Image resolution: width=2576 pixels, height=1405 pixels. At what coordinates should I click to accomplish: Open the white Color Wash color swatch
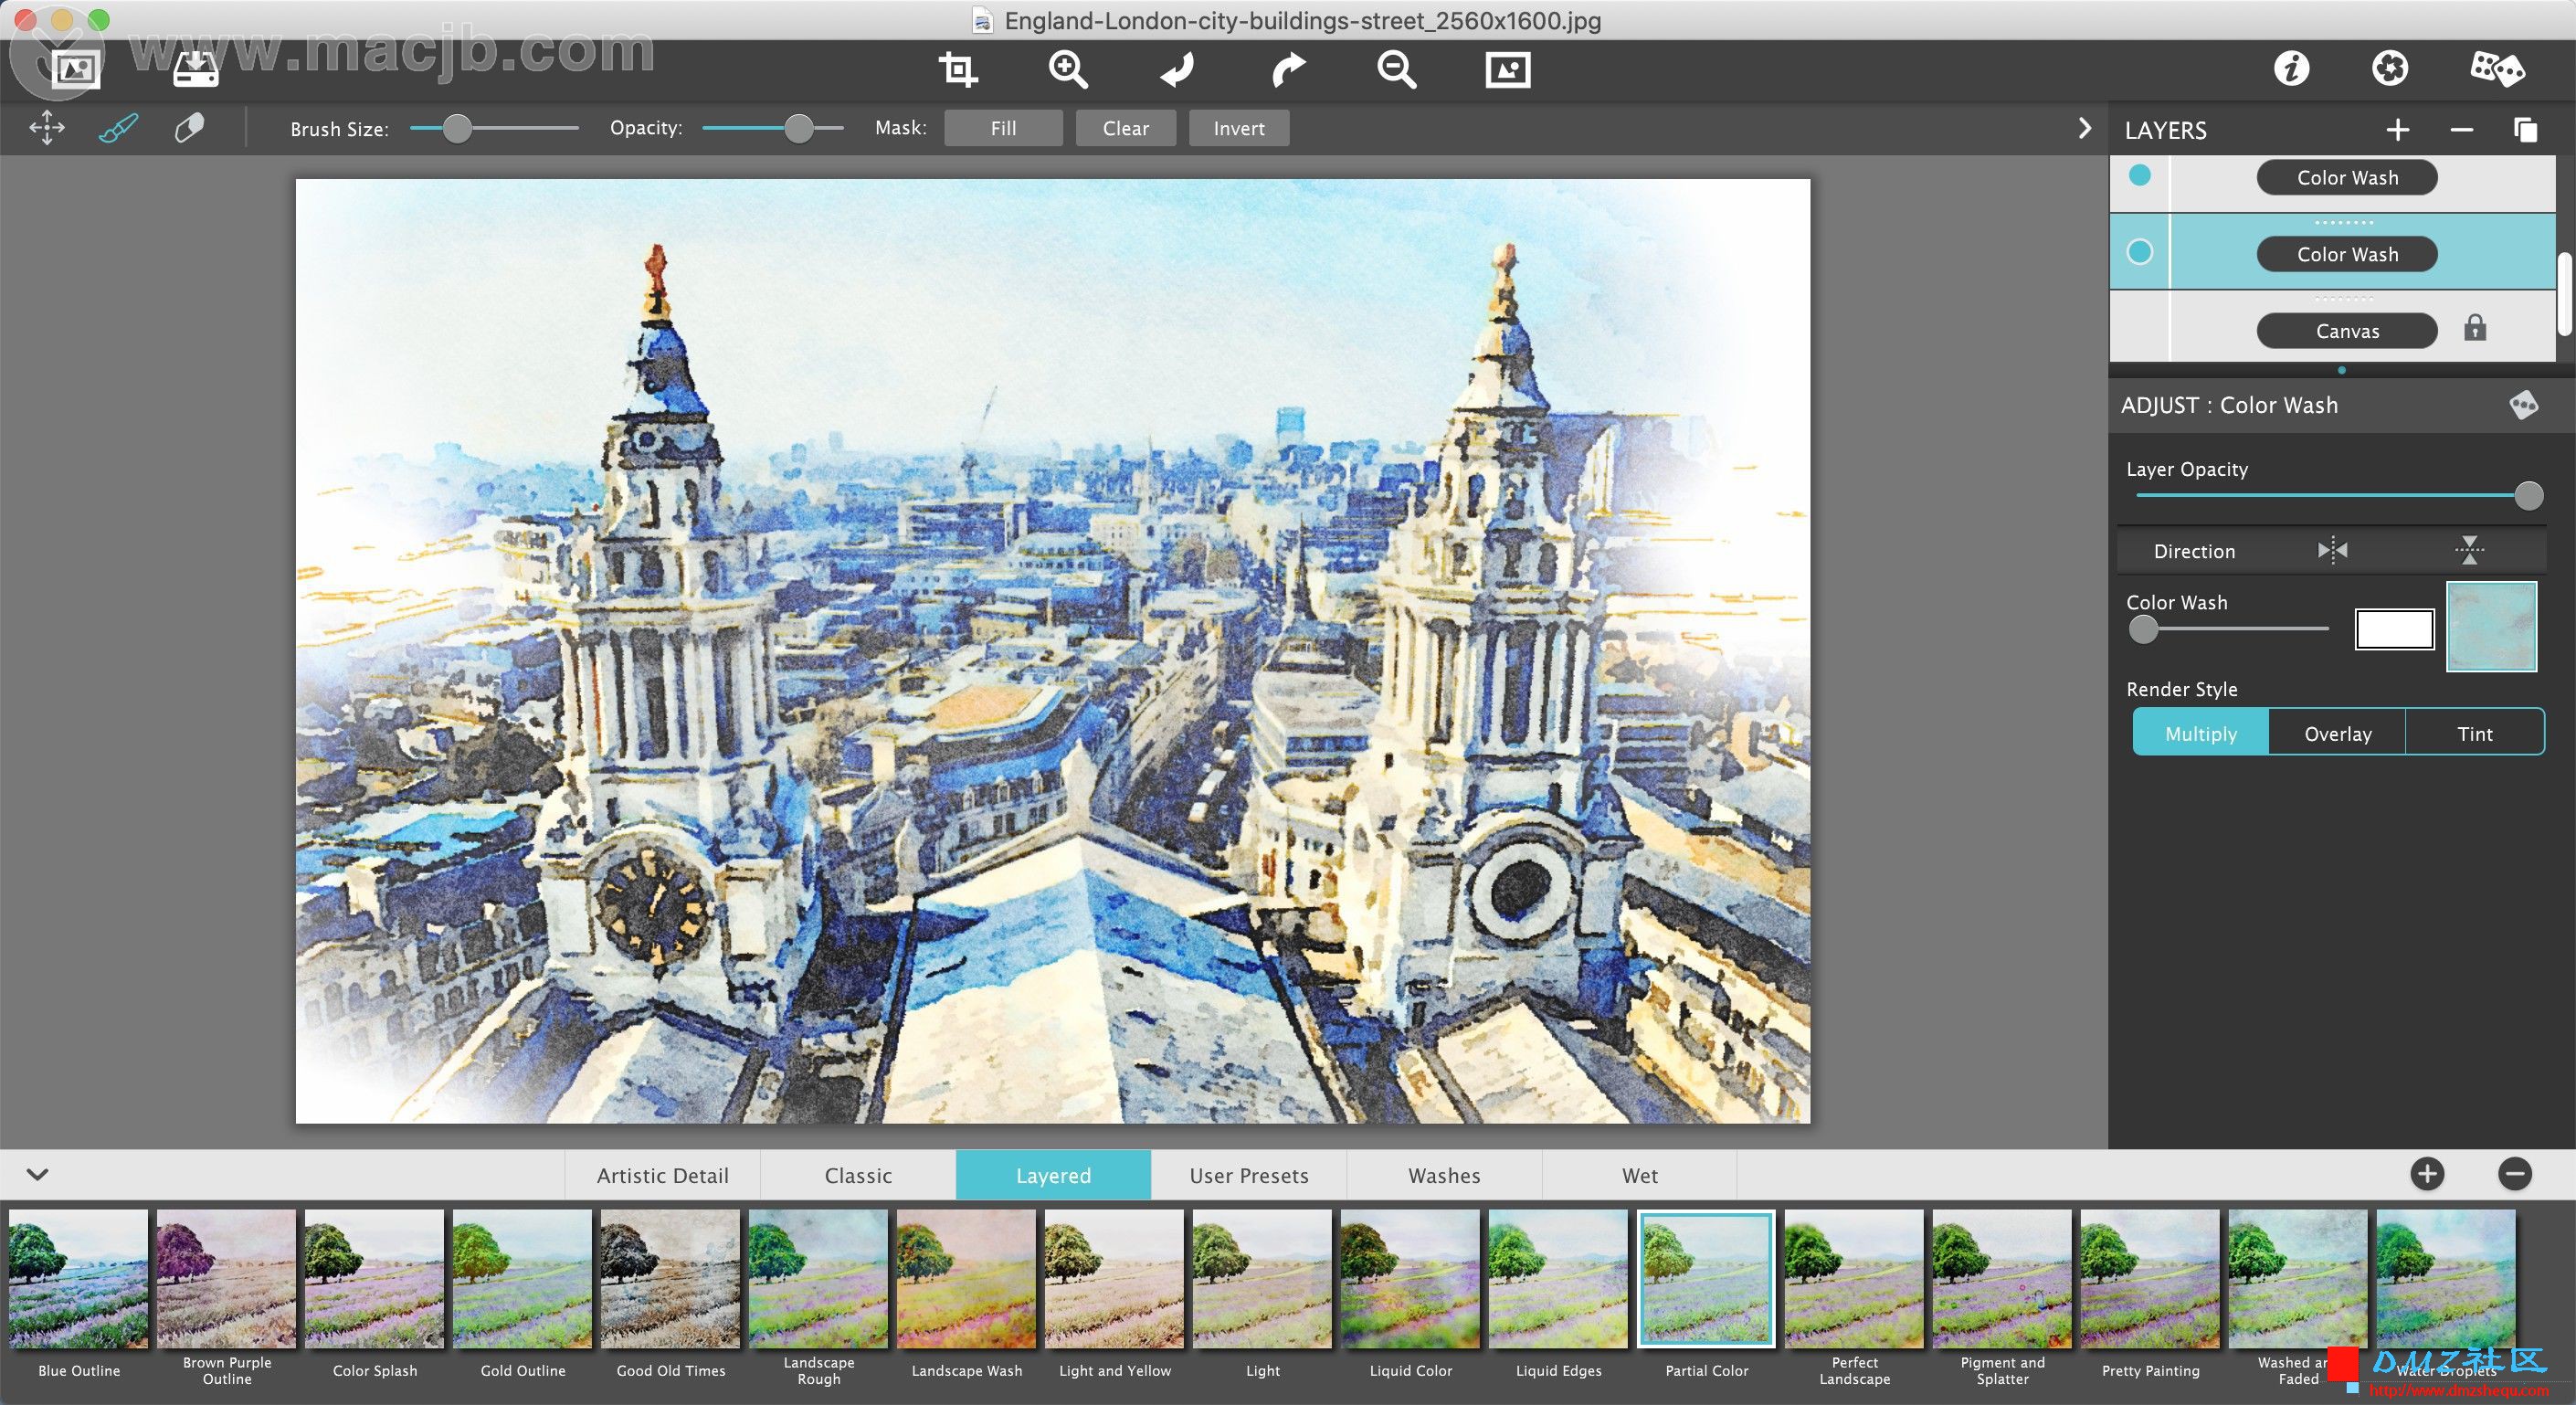(x=2394, y=629)
